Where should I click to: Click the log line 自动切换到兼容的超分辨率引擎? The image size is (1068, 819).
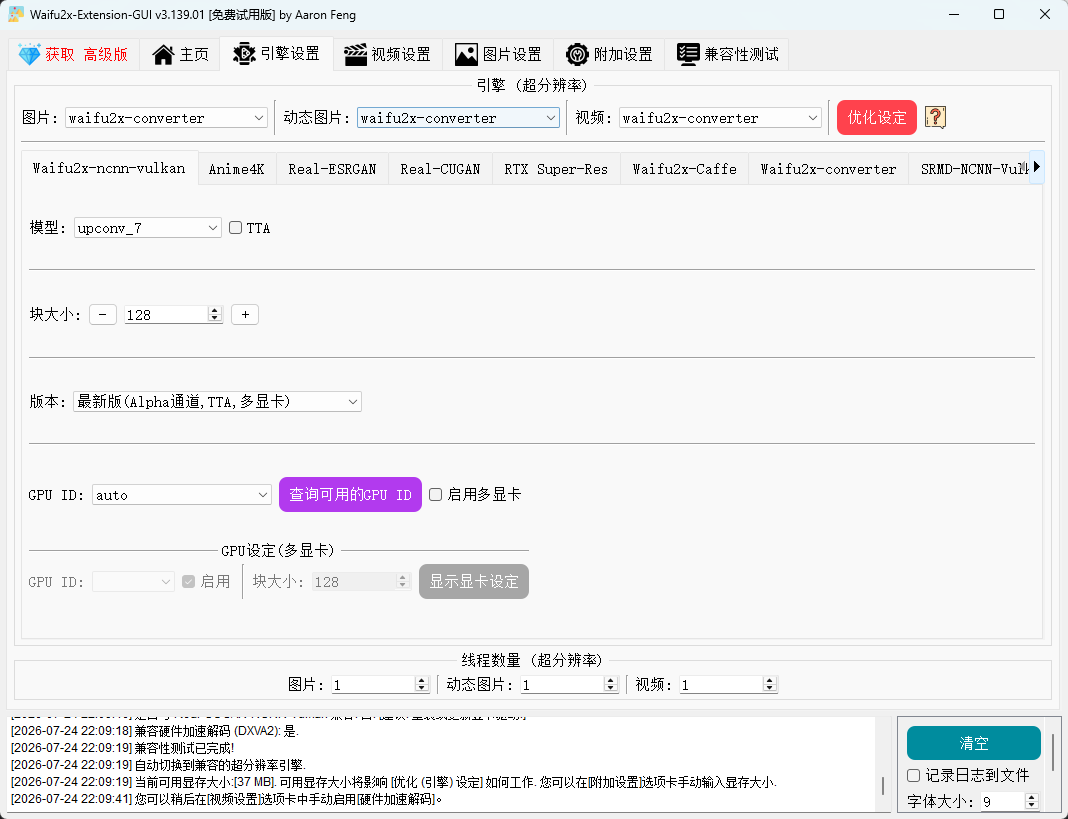coord(158,765)
